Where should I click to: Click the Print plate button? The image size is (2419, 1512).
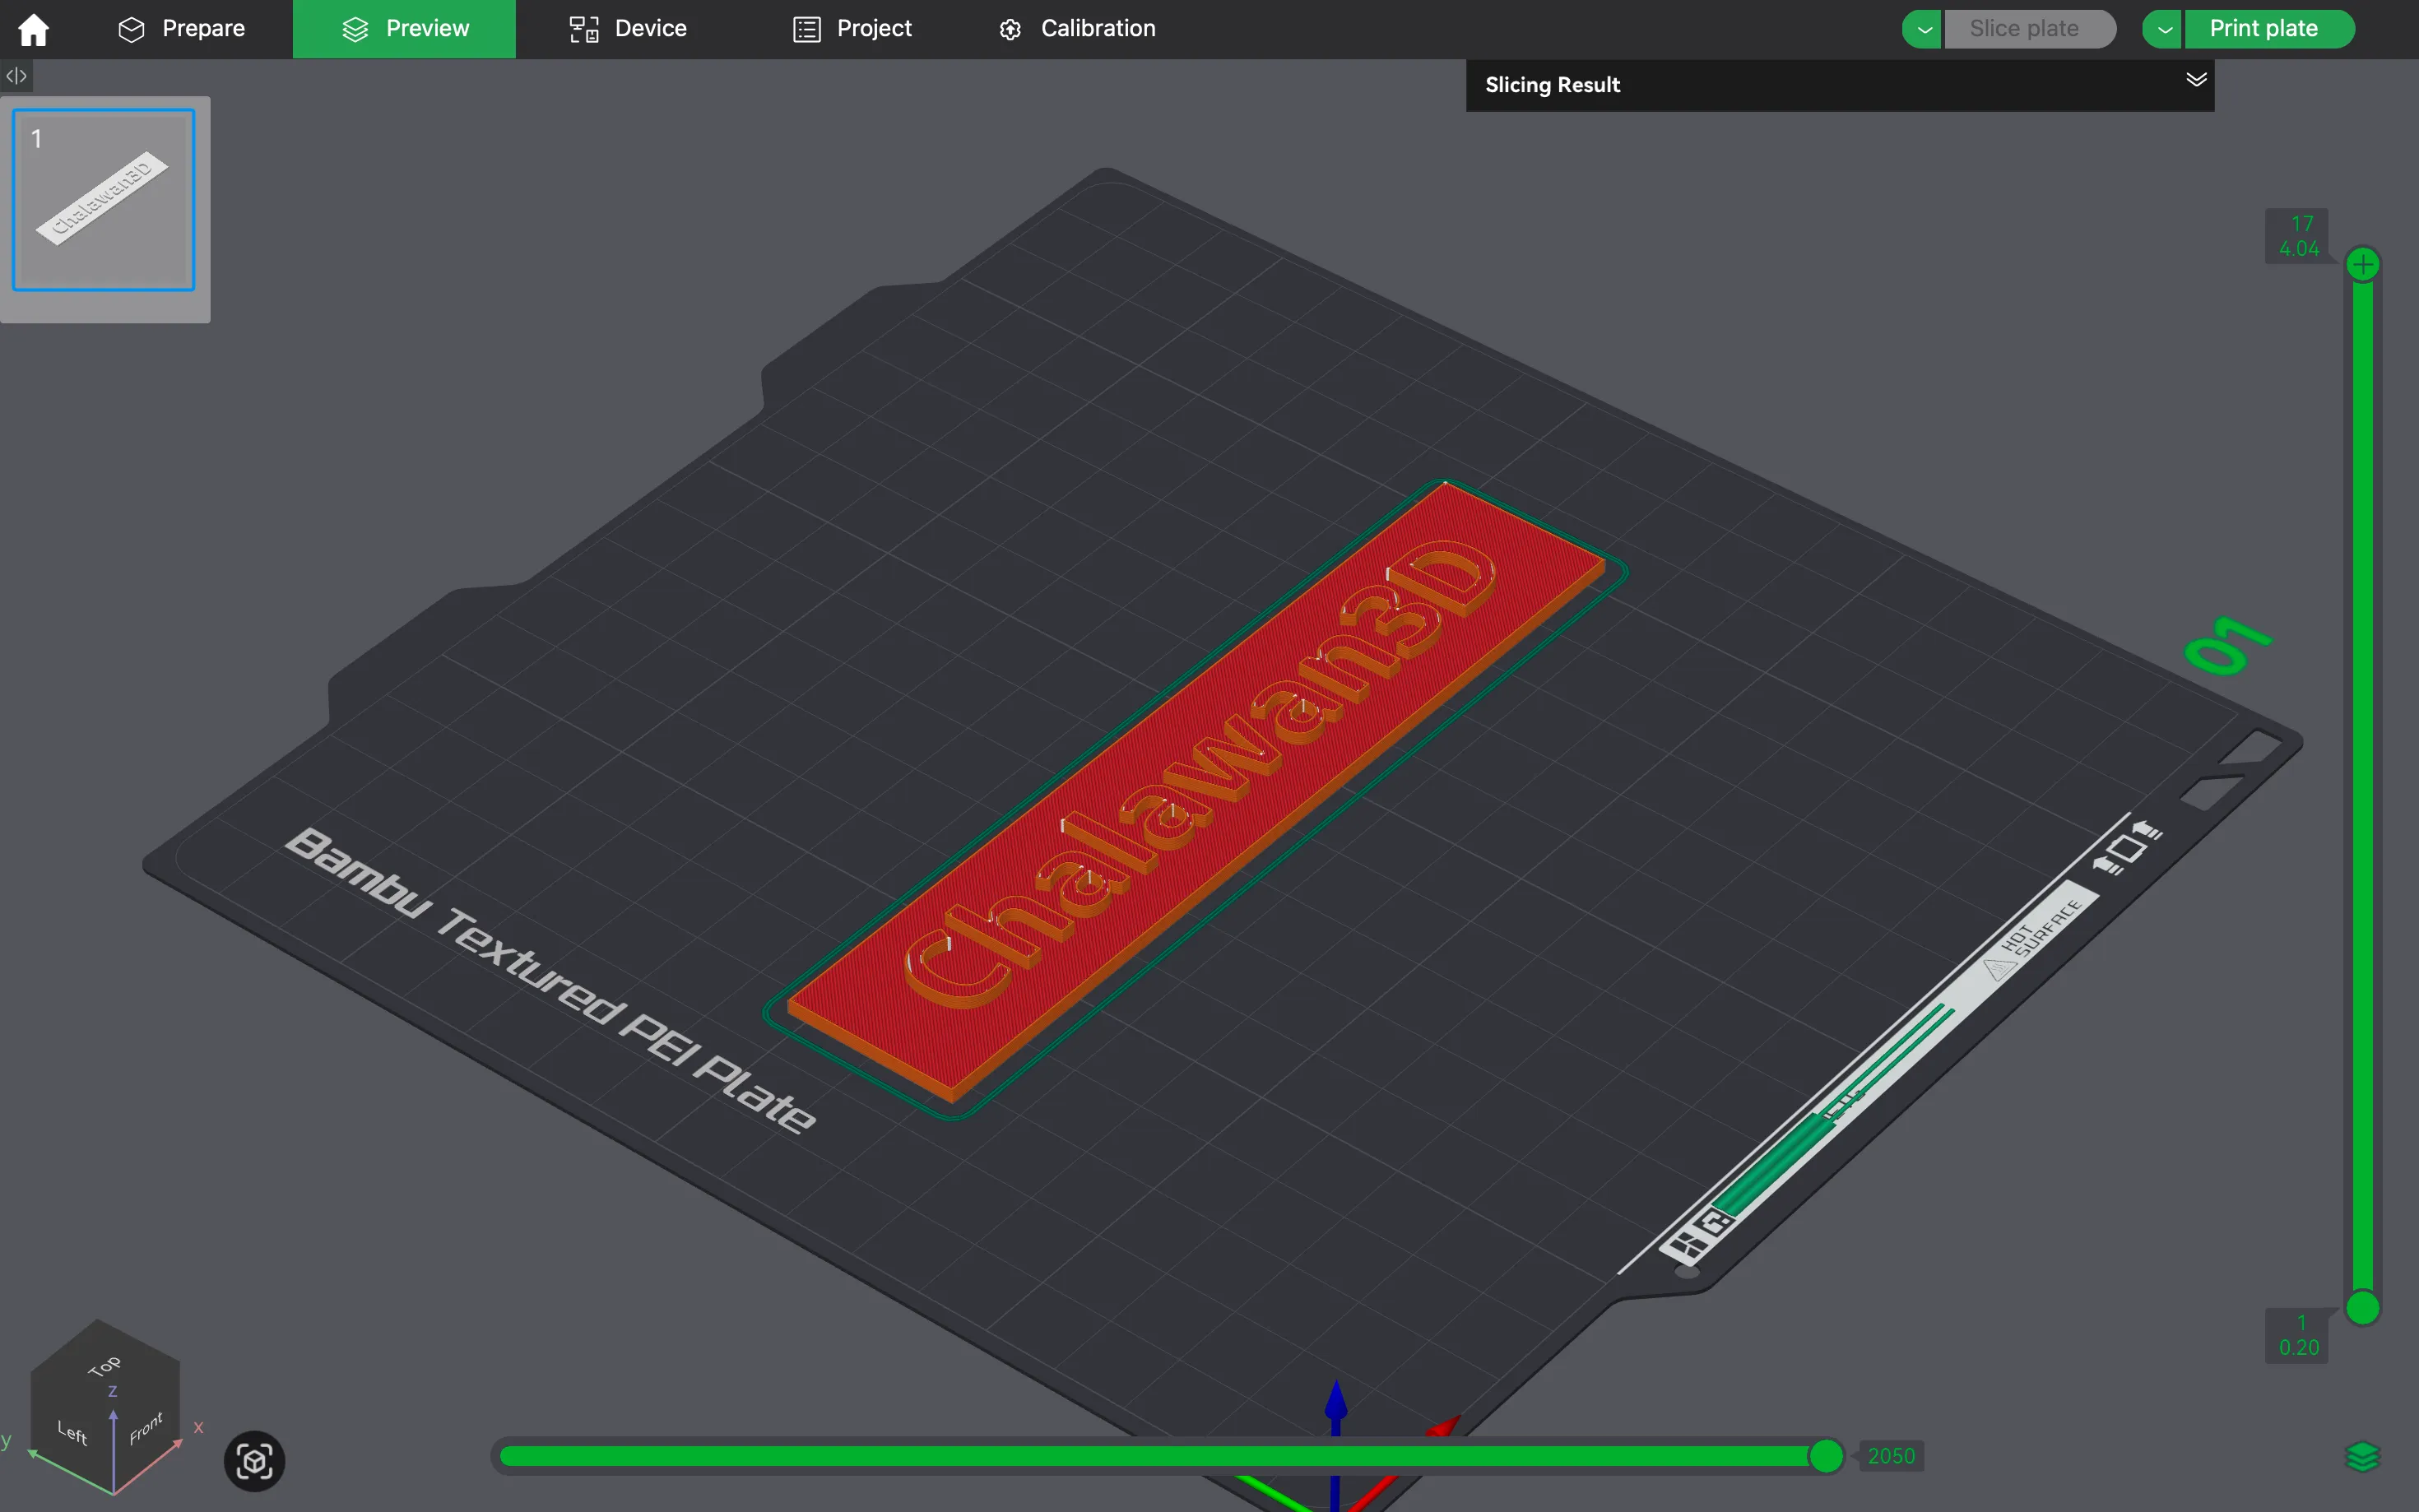(2263, 29)
